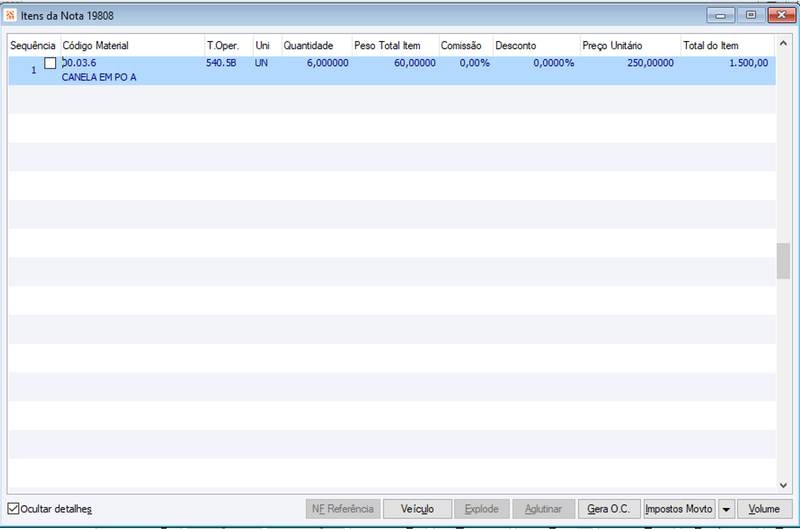Click the scrollbar up arrow
This screenshot has width=800, height=529.
[x=783, y=44]
